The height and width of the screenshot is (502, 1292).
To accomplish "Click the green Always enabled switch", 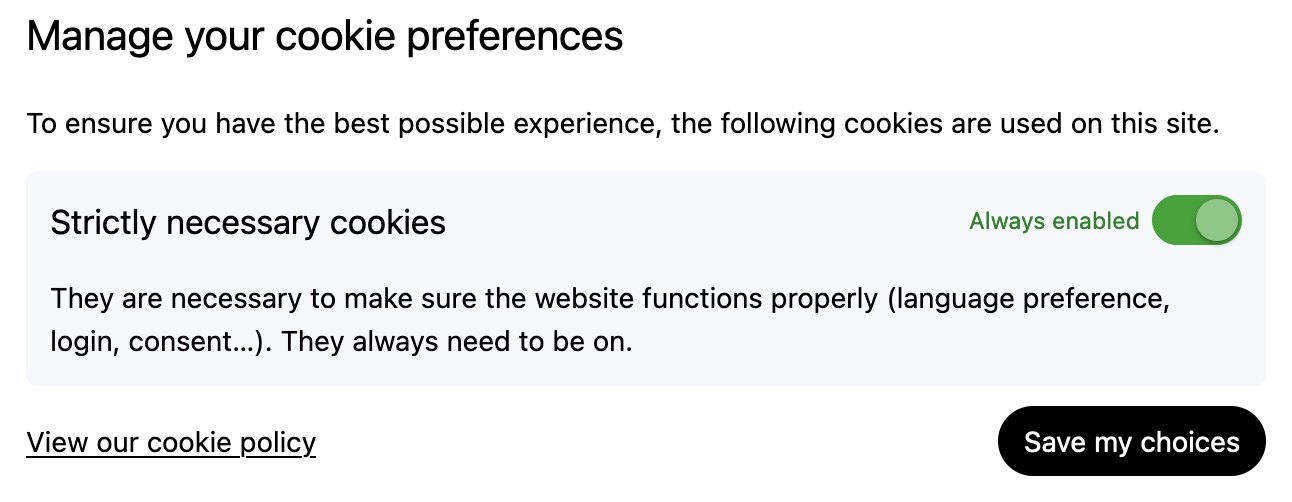I will [1196, 220].
